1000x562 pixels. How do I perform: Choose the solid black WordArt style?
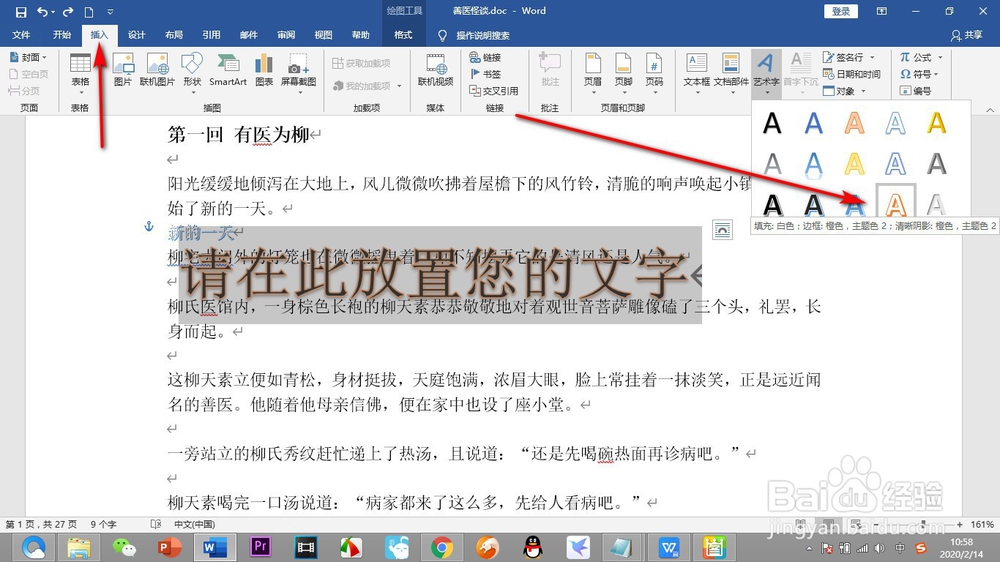pyautogui.click(x=772, y=122)
